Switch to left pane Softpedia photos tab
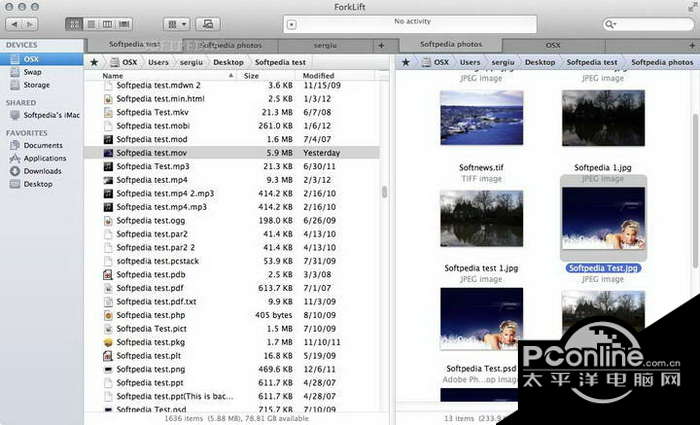This screenshot has height=425, width=700. [230, 45]
